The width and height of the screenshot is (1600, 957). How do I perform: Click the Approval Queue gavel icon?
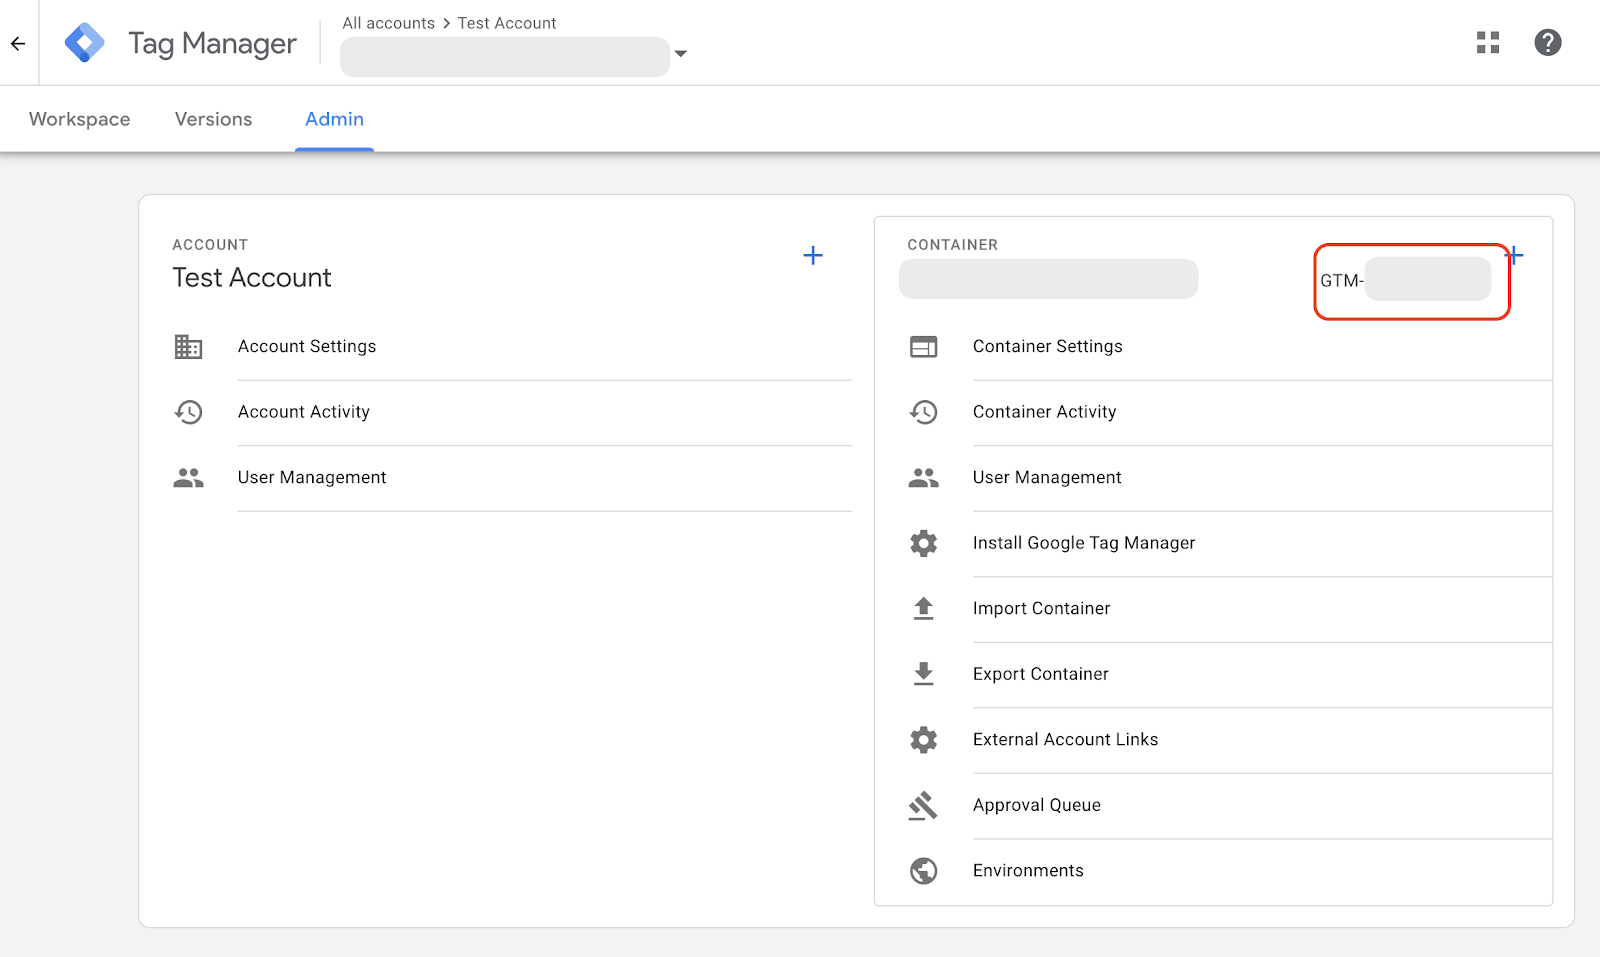pyautogui.click(x=923, y=805)
